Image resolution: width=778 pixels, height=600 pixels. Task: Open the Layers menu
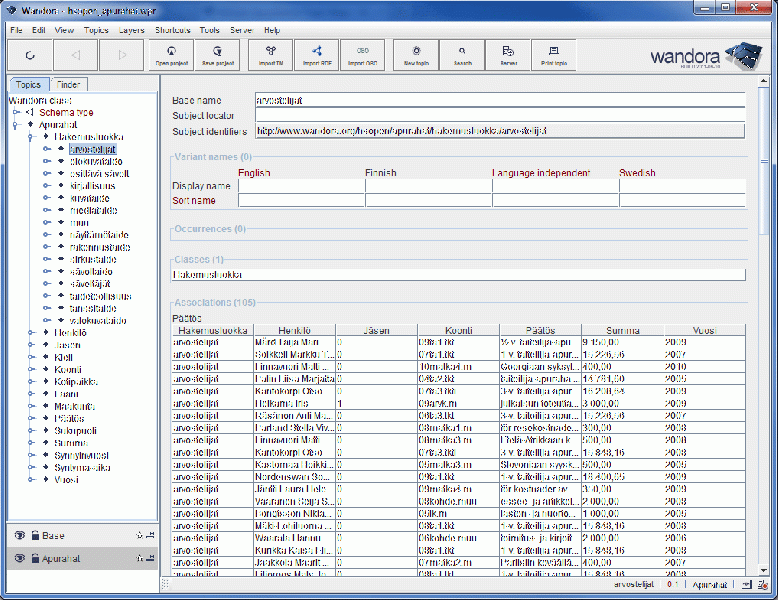131,30
